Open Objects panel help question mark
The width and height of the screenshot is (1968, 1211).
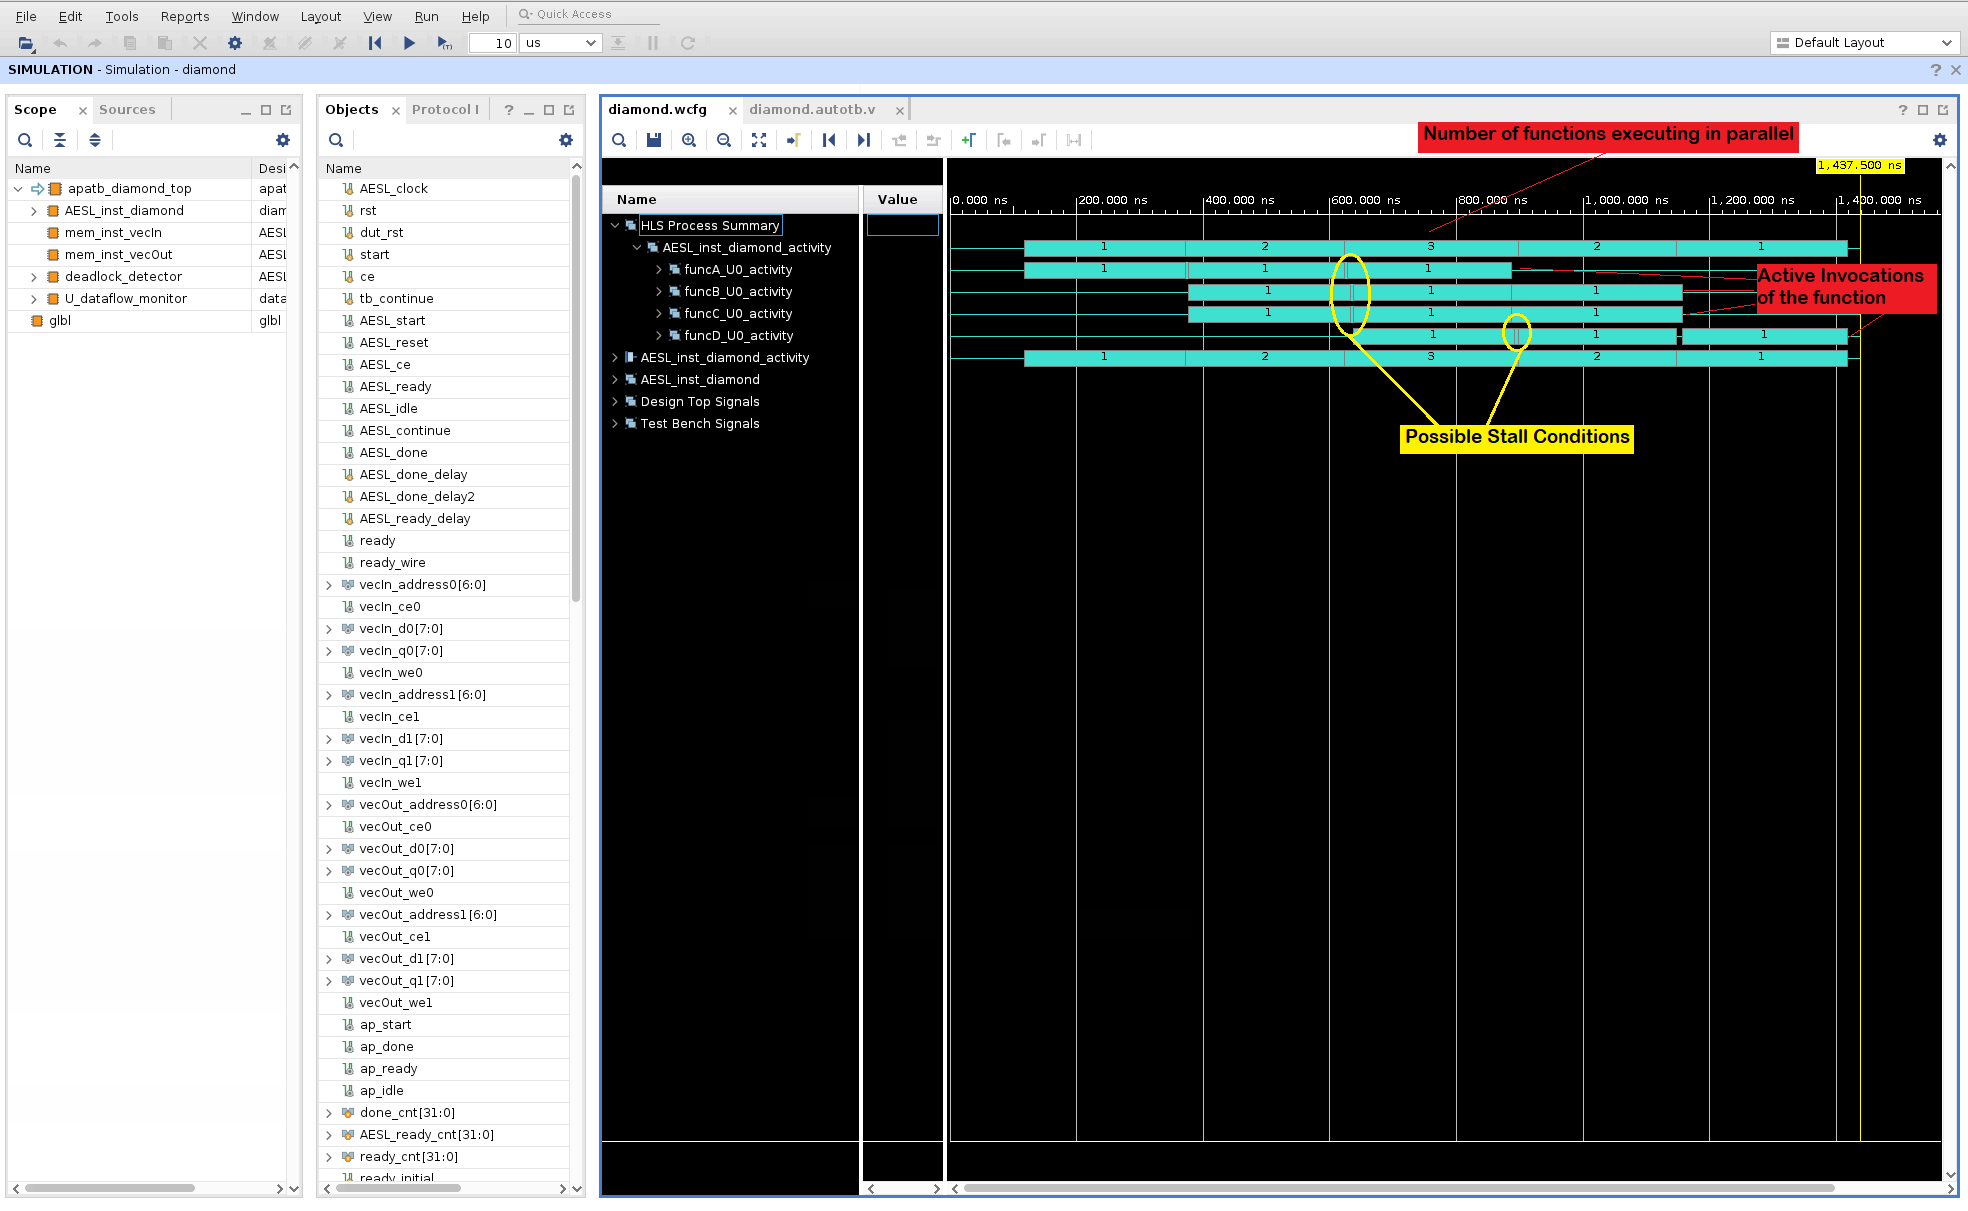click(x=509, y=110)
